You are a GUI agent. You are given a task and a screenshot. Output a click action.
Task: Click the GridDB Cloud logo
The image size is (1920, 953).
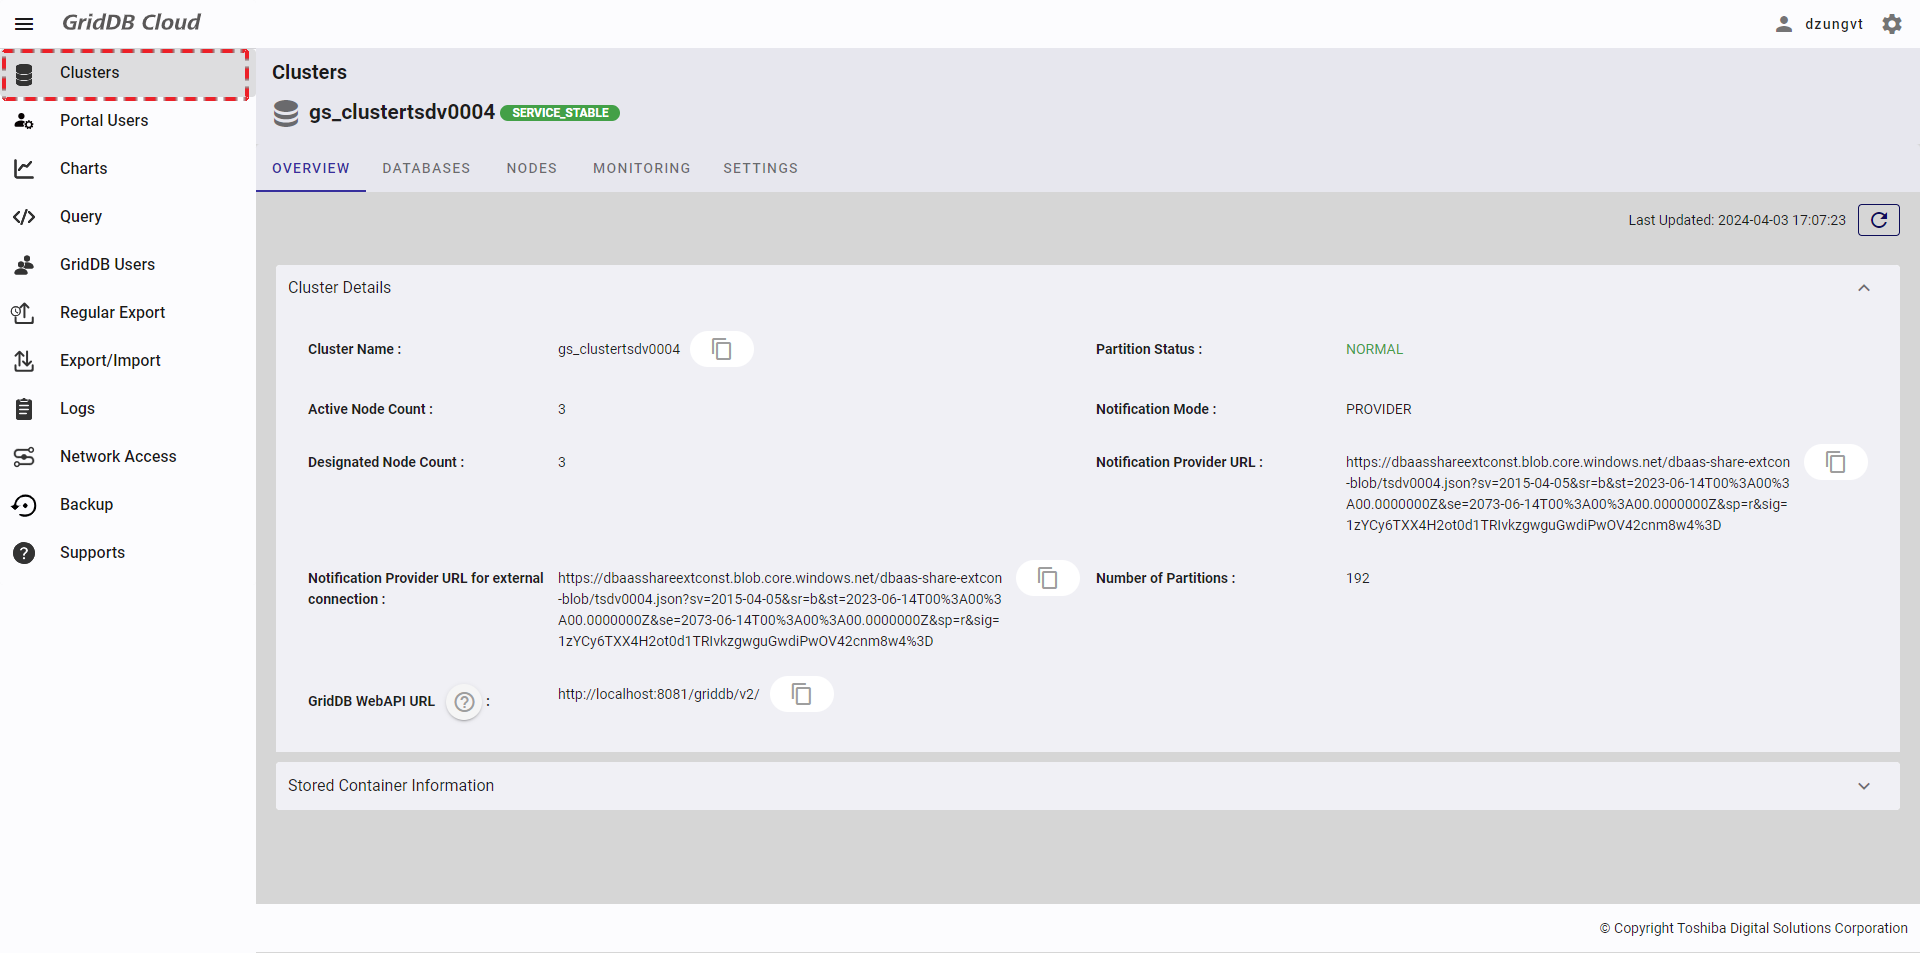pyautogui.click(x=131, y=22)
